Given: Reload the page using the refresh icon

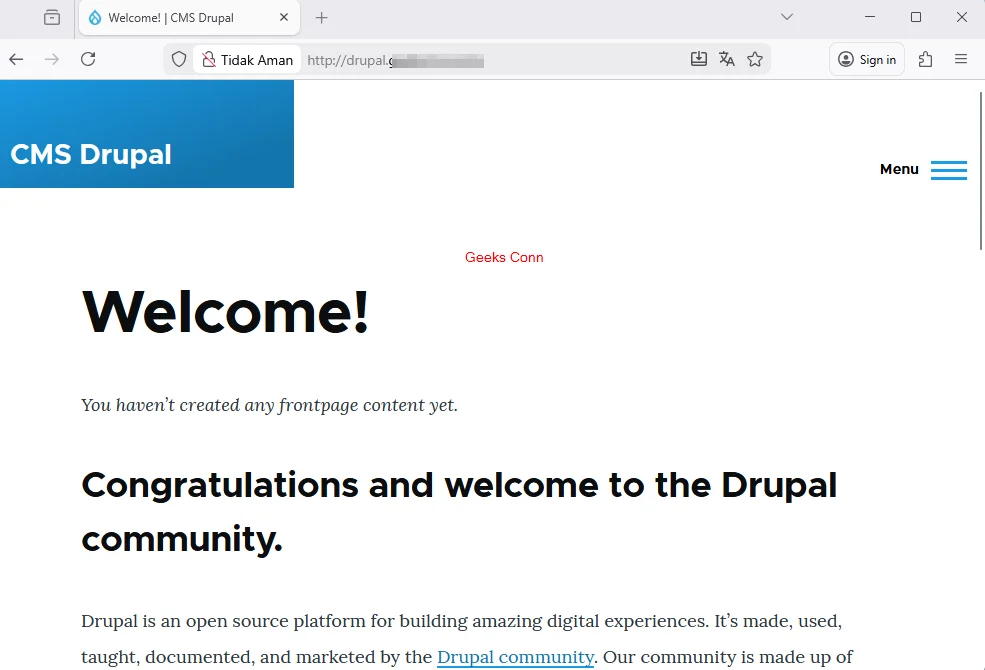Looking at the screenshot, I should click(x=88, y=59).
